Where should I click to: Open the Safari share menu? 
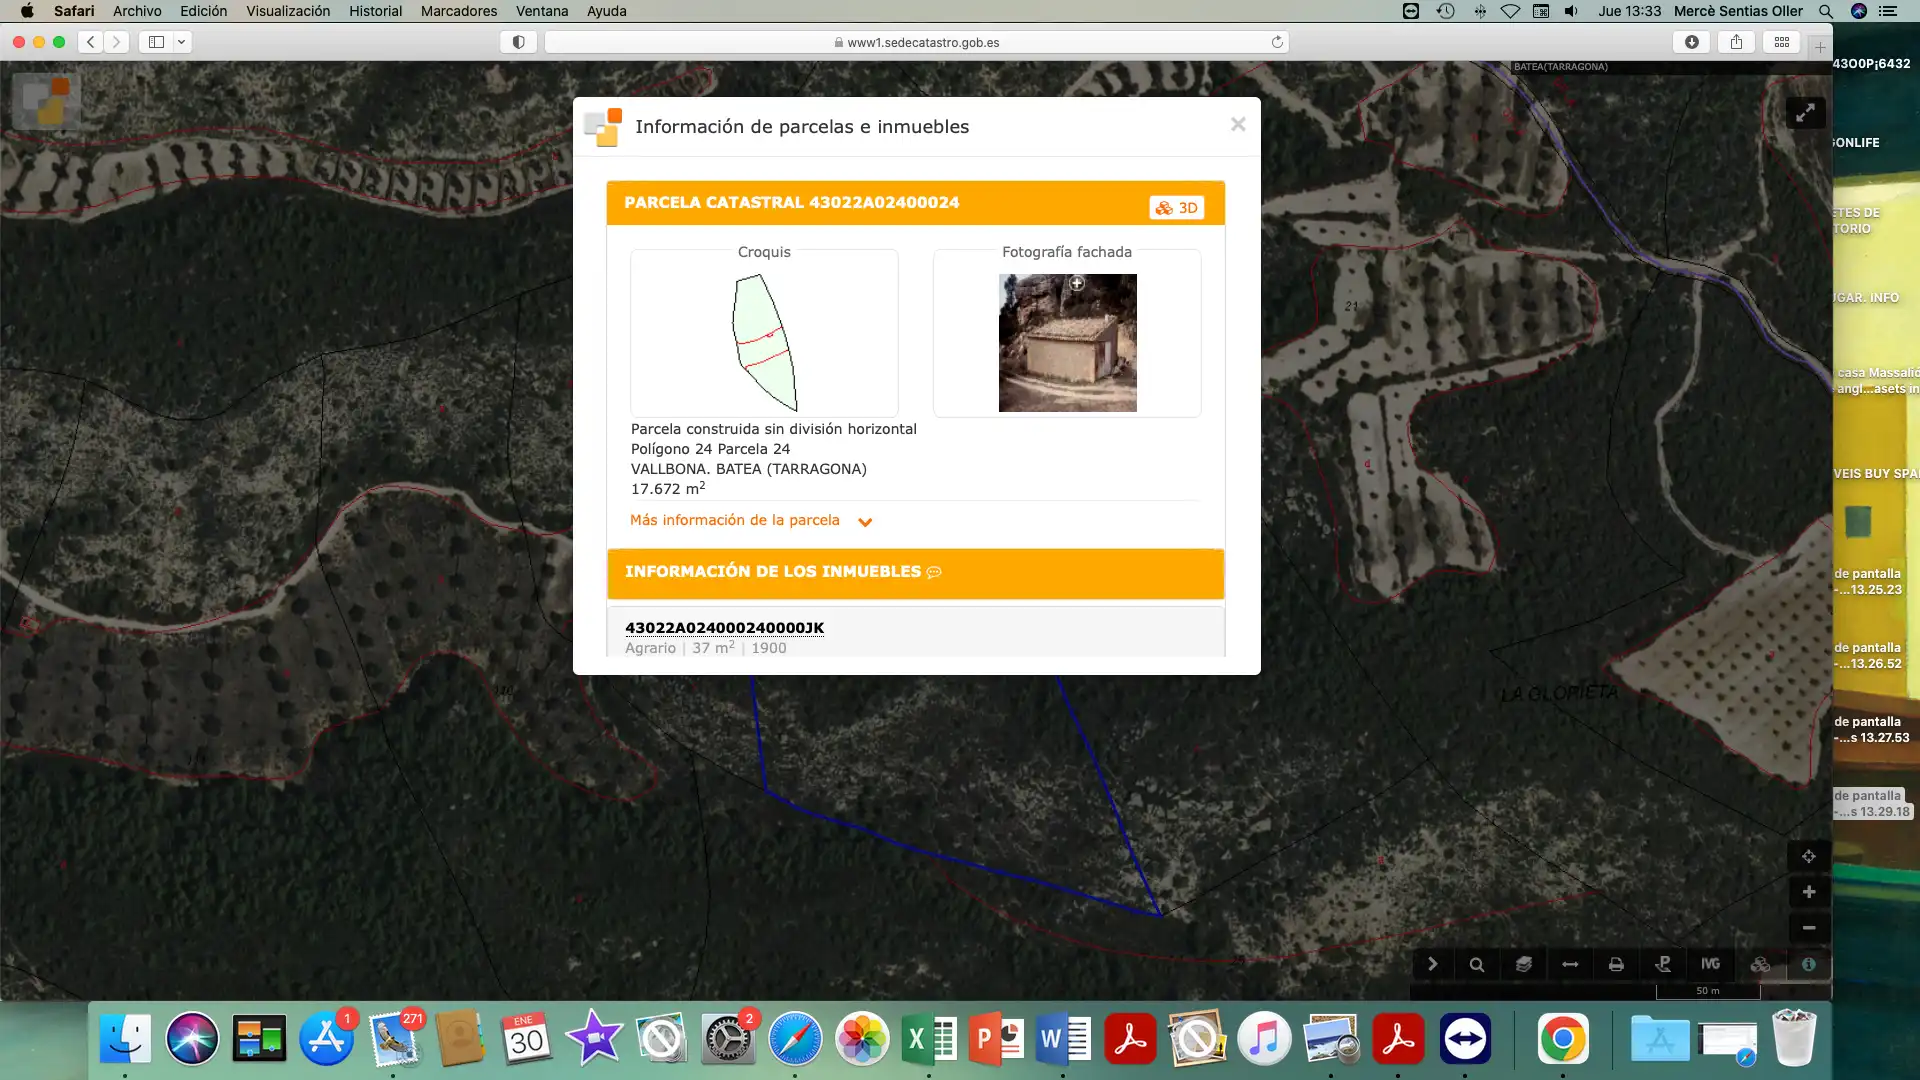[x=1736, y=42]
